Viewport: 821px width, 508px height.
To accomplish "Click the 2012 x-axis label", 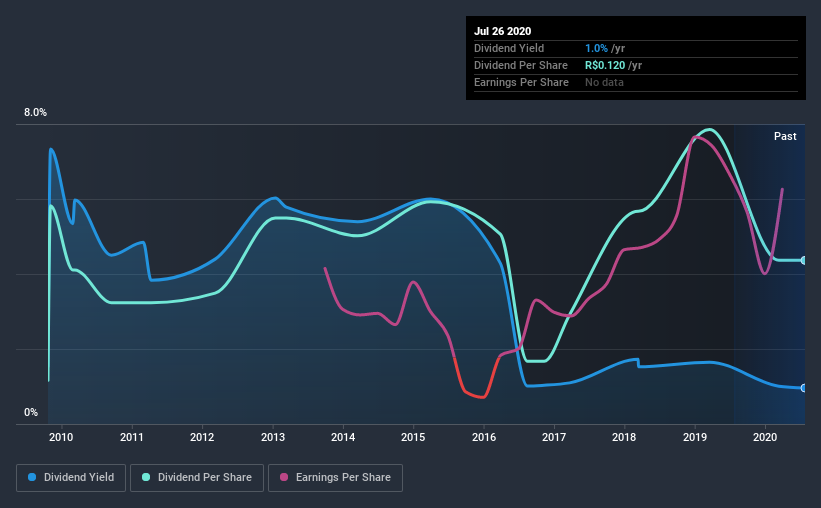I will (202, 437).
